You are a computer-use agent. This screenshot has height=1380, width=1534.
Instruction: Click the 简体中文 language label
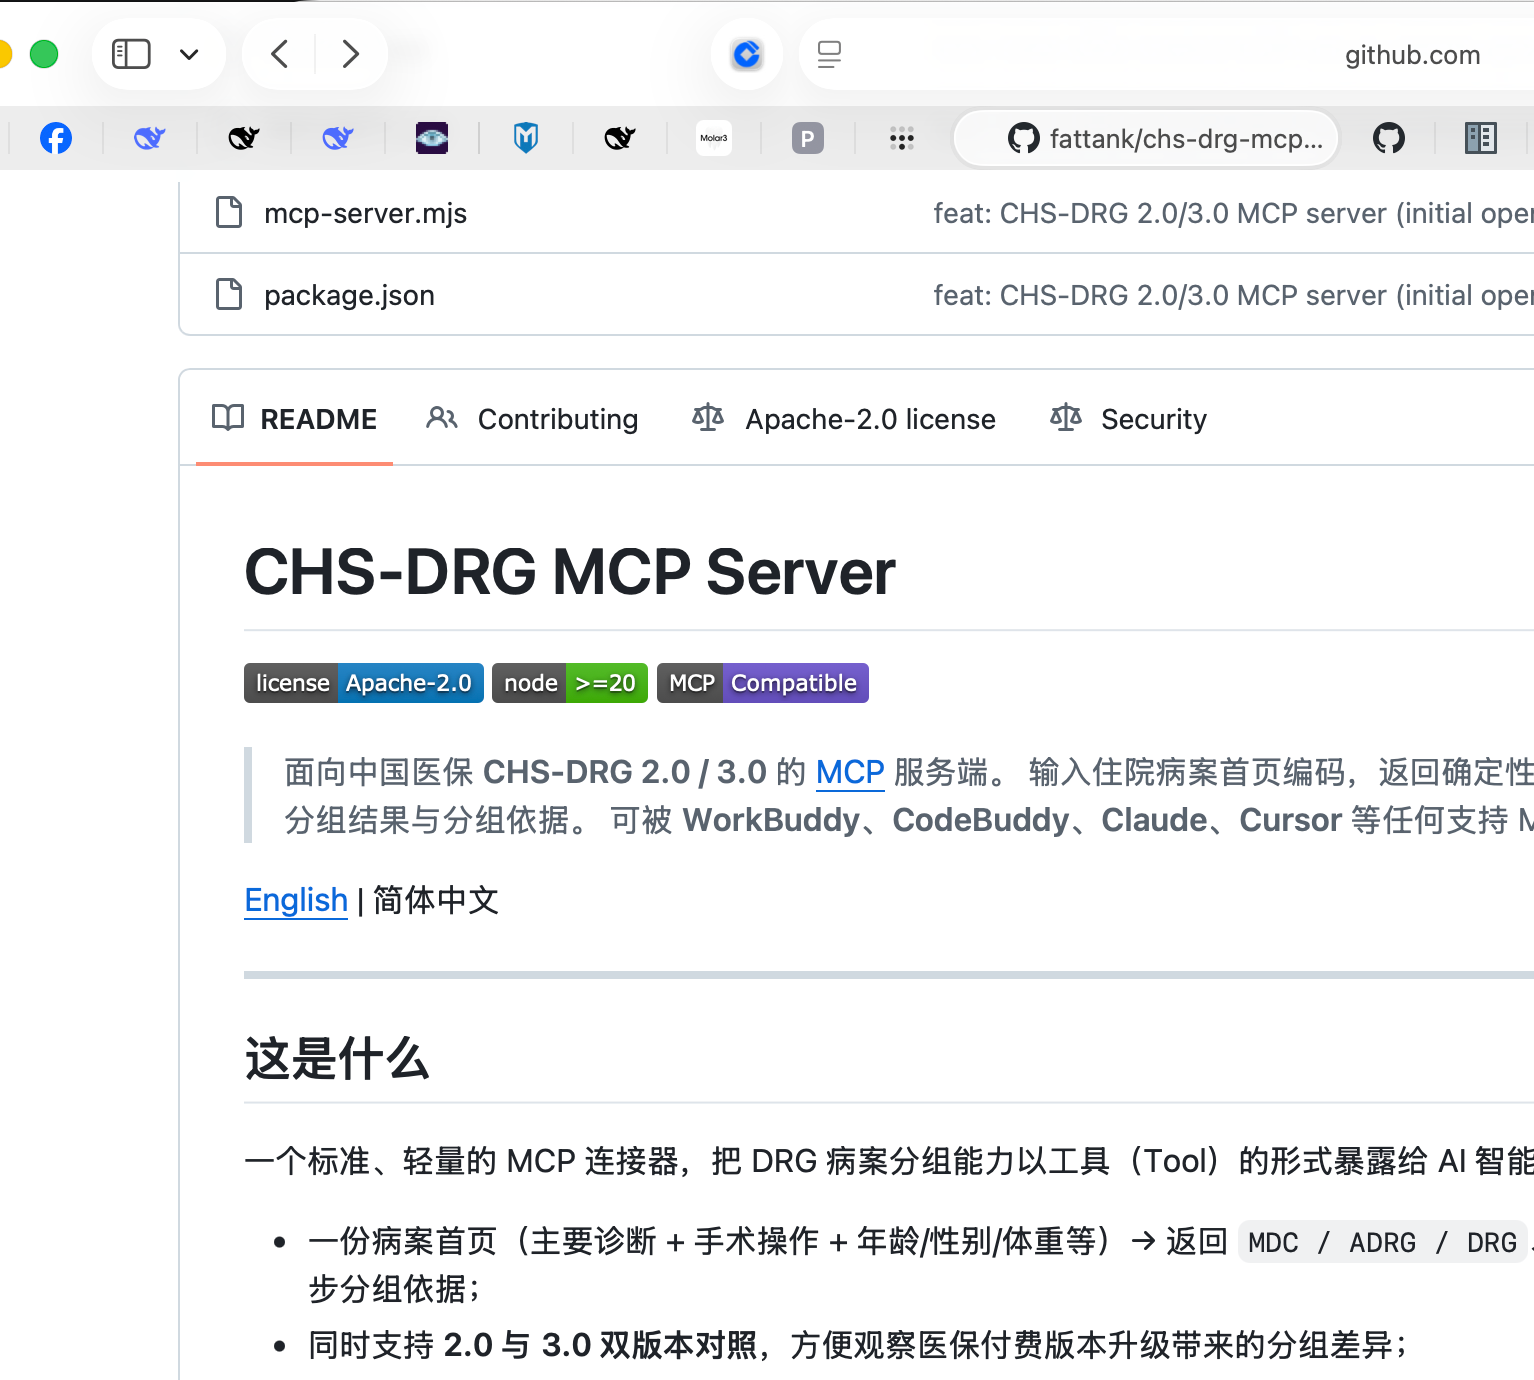436,900
